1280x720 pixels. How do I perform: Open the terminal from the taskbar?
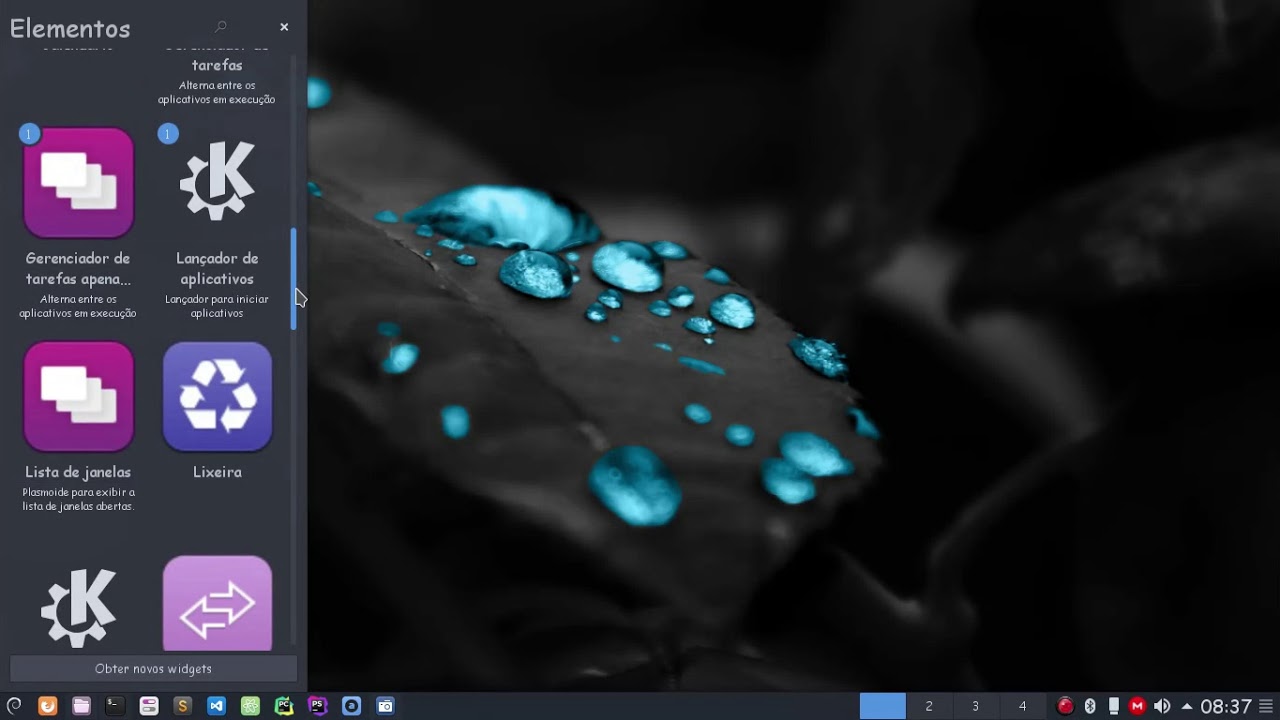pos(115,706)
